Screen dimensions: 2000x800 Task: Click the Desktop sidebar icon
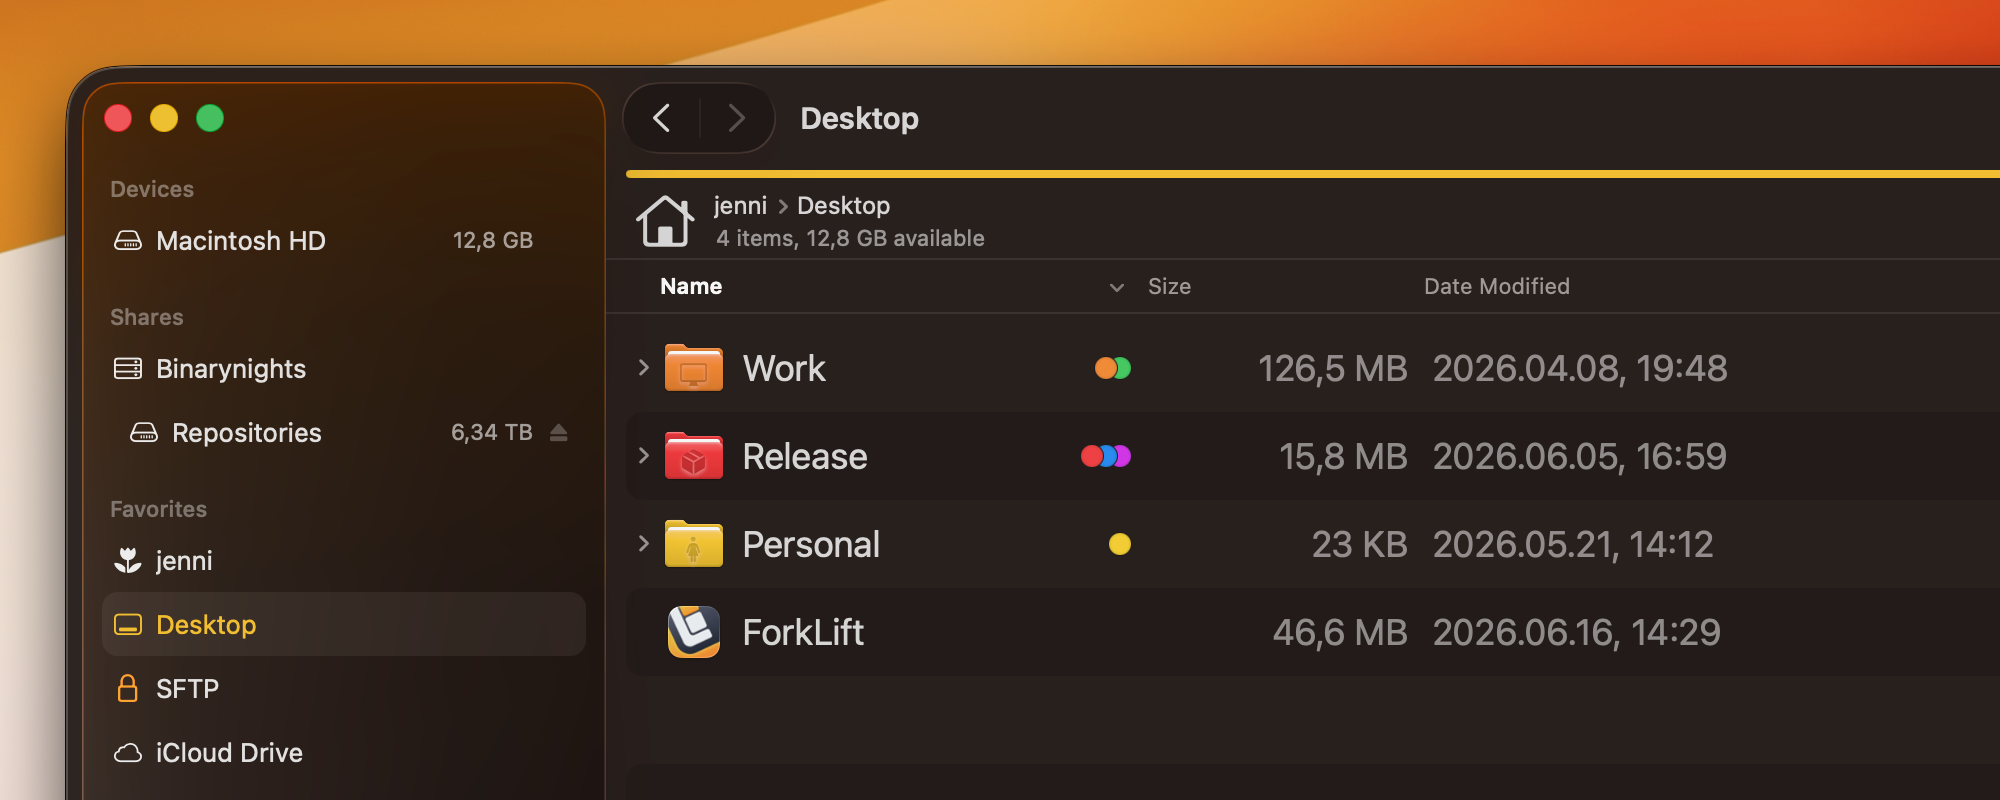coord(128,625)
